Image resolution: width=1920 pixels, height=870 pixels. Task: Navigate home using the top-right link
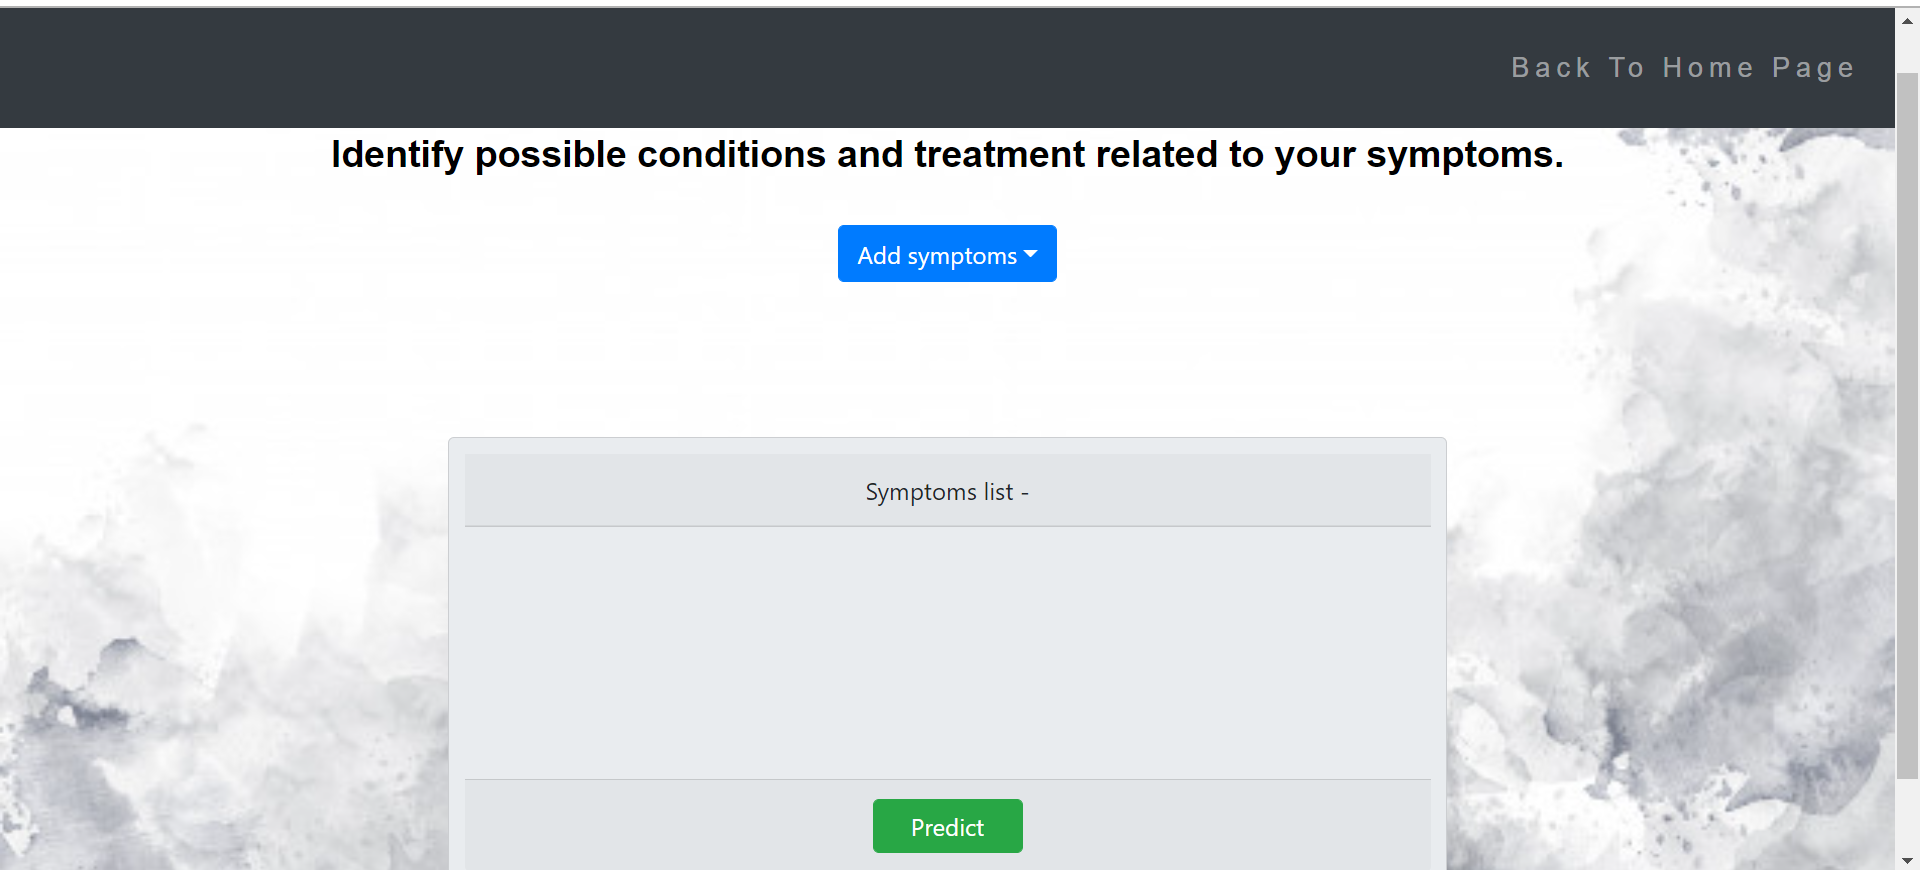pos(1683,67)
